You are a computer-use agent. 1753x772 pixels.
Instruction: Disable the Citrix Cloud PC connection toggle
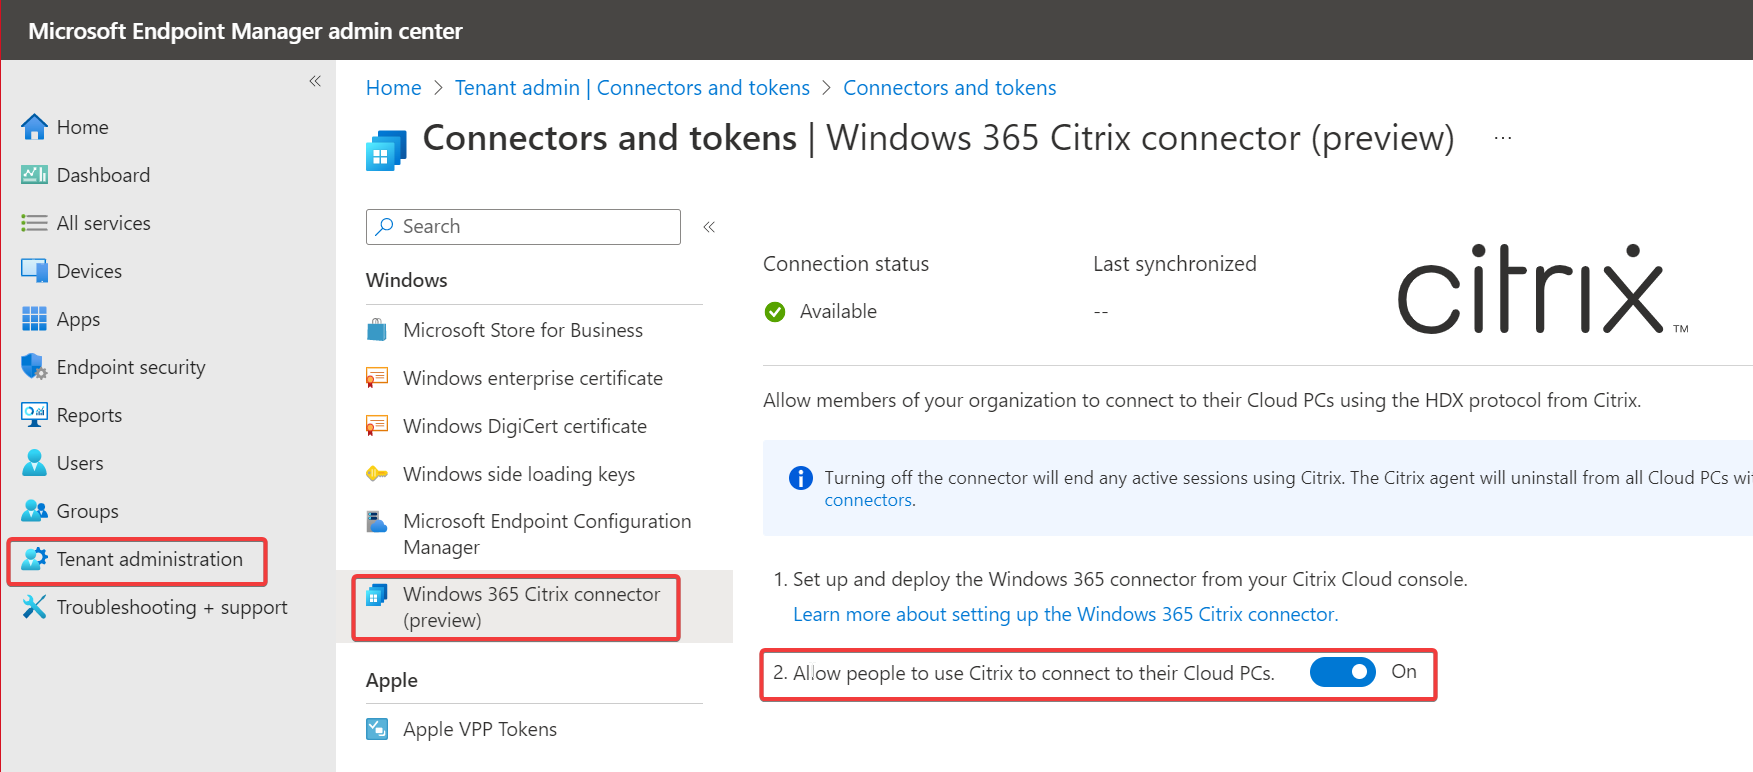(x=1342, y=672)
